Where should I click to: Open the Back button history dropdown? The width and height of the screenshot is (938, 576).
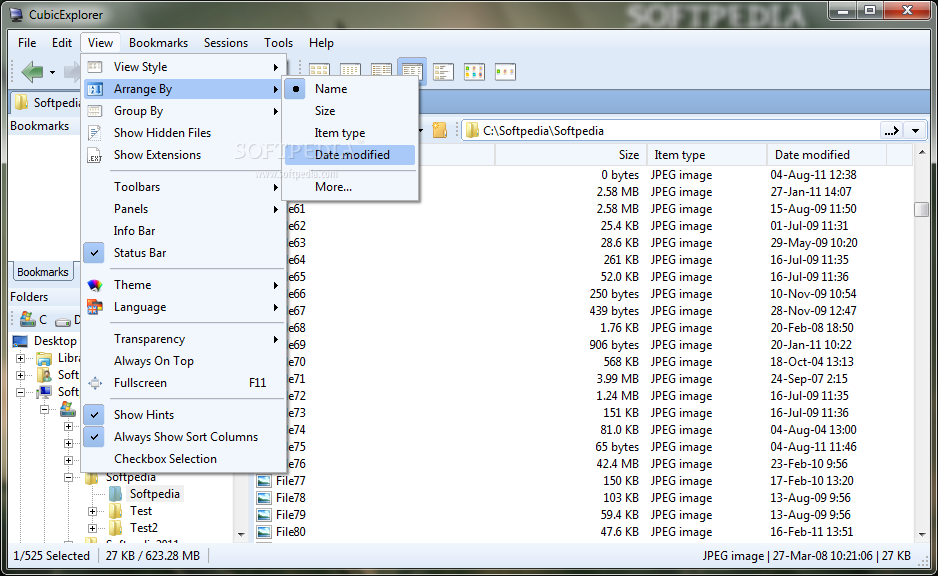pos(53,72)
